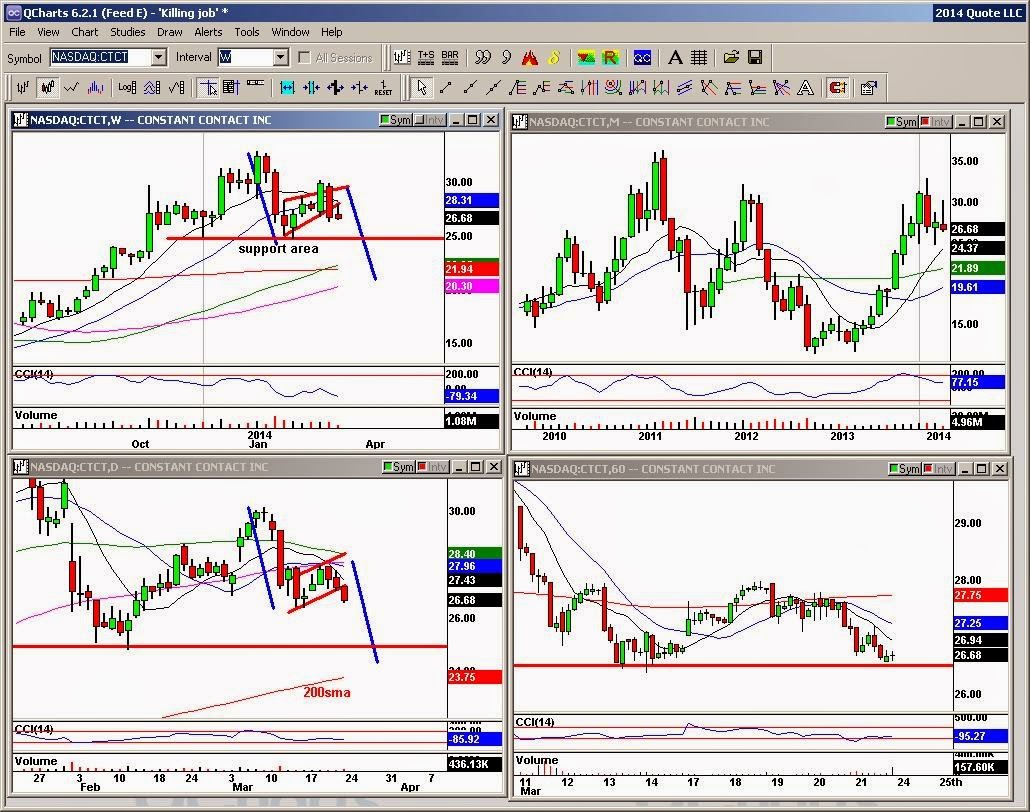Open the Alerts menu
Screen dimensions: 1030x812
[208, 32]
